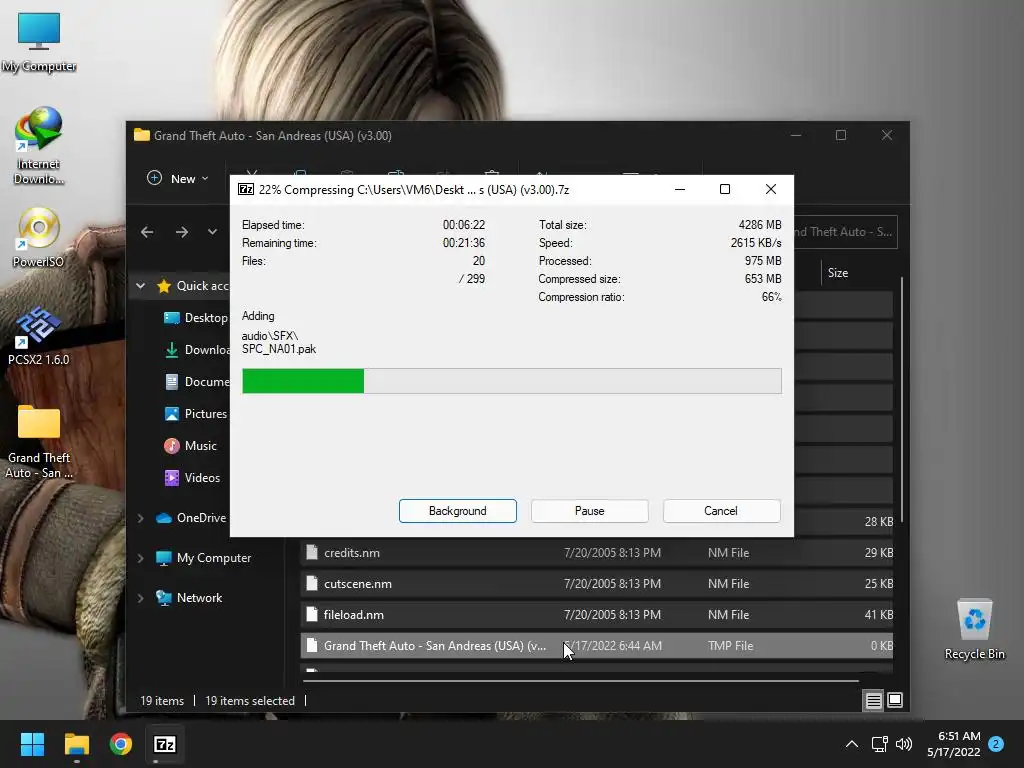
Task: Switch to details view layout
Action: click(873, 701)
